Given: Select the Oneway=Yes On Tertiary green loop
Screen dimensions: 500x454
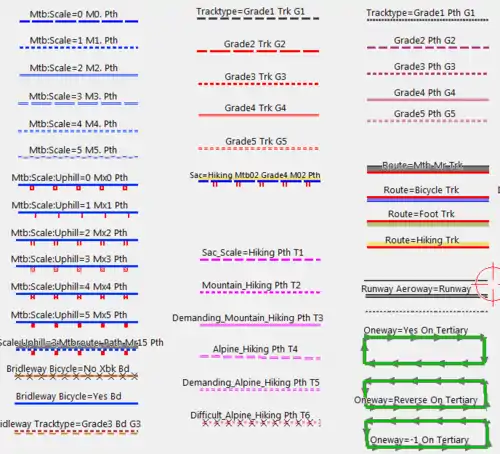Looking at the screenshot, I should [424, 350].
